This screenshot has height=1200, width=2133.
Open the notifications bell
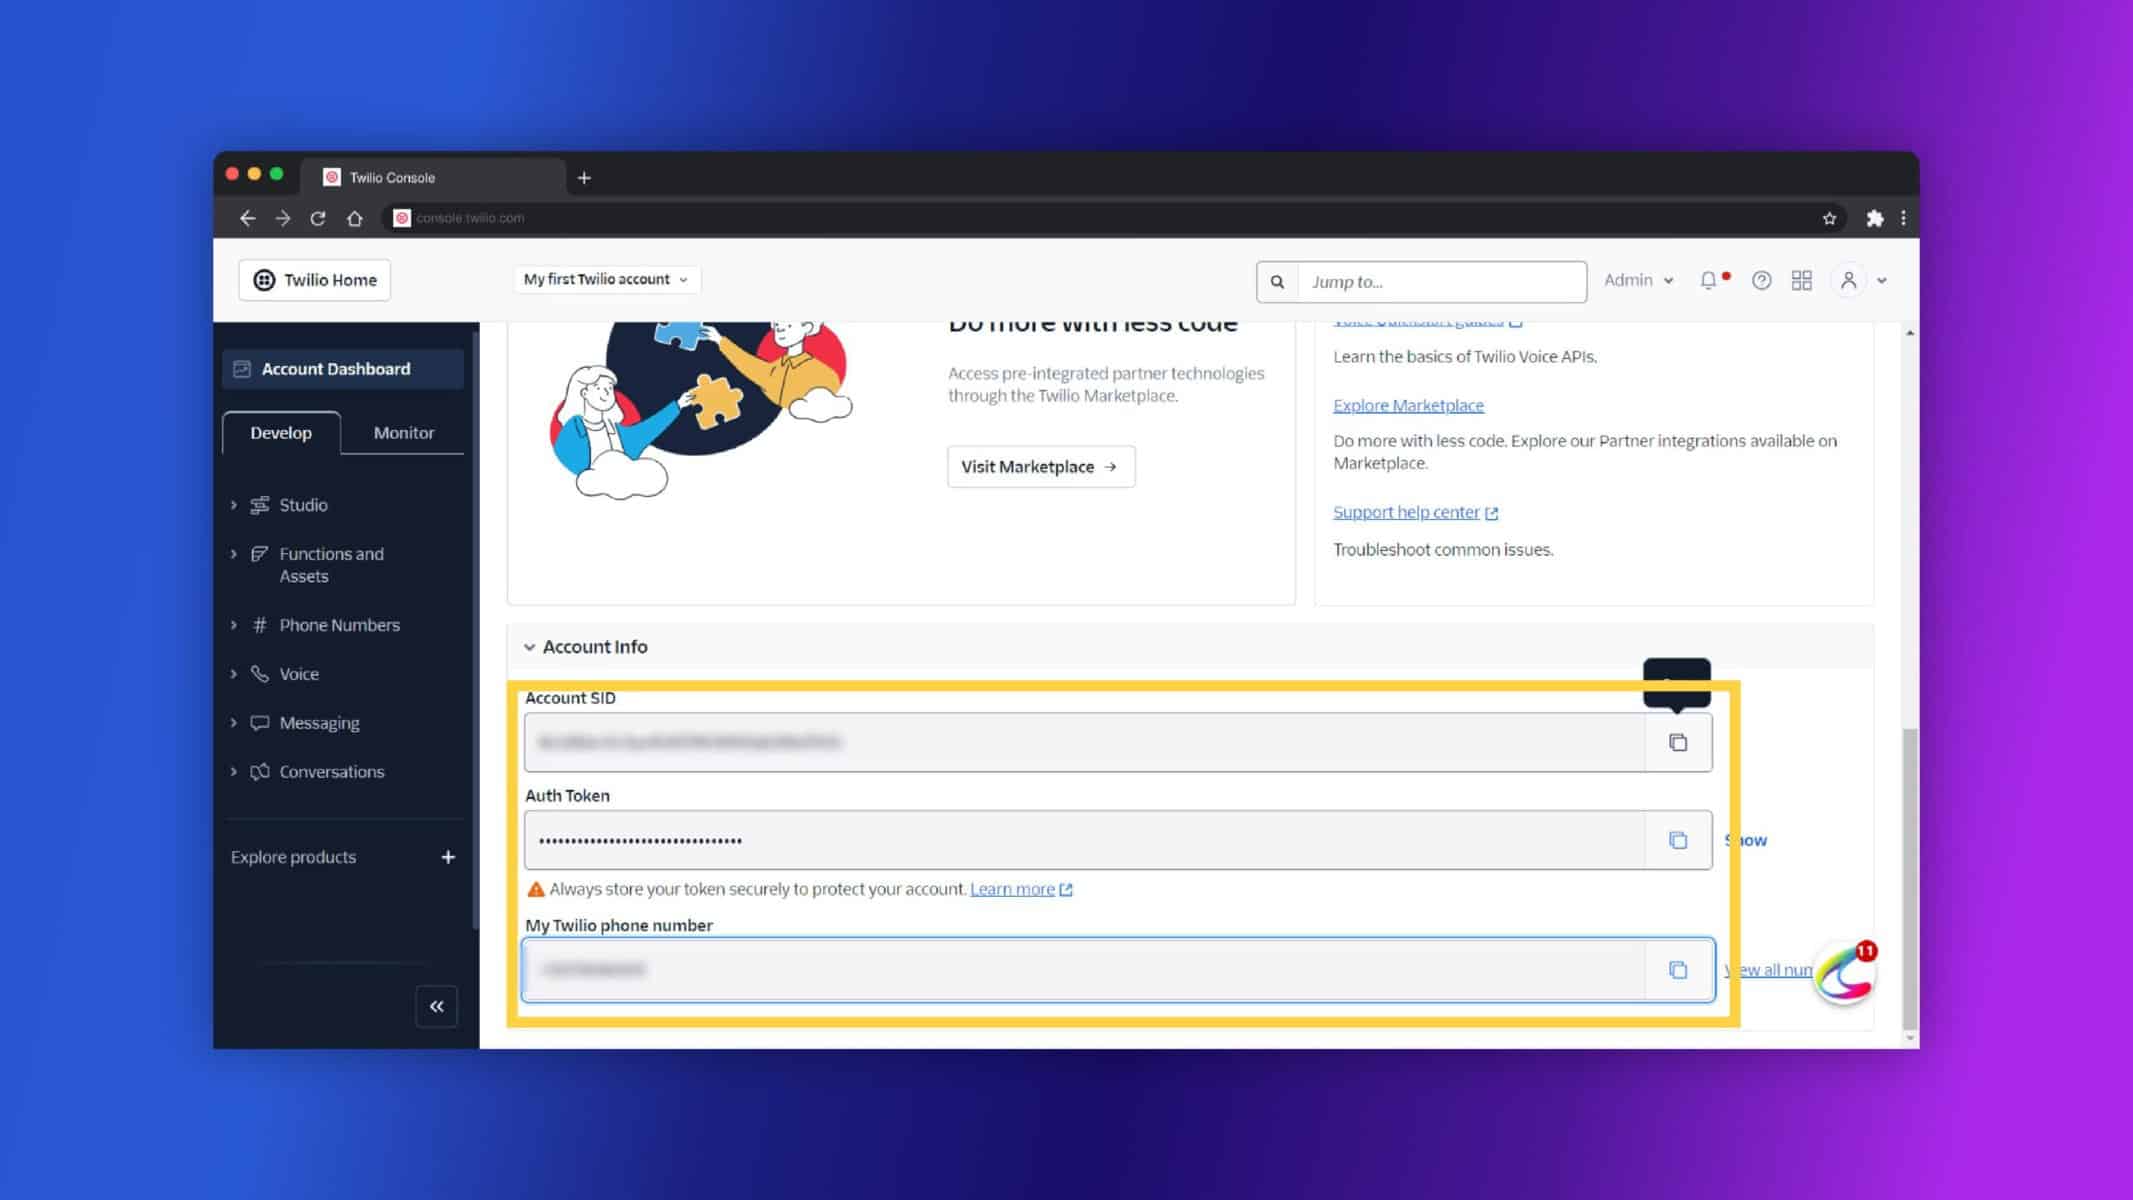[1709, 281]
